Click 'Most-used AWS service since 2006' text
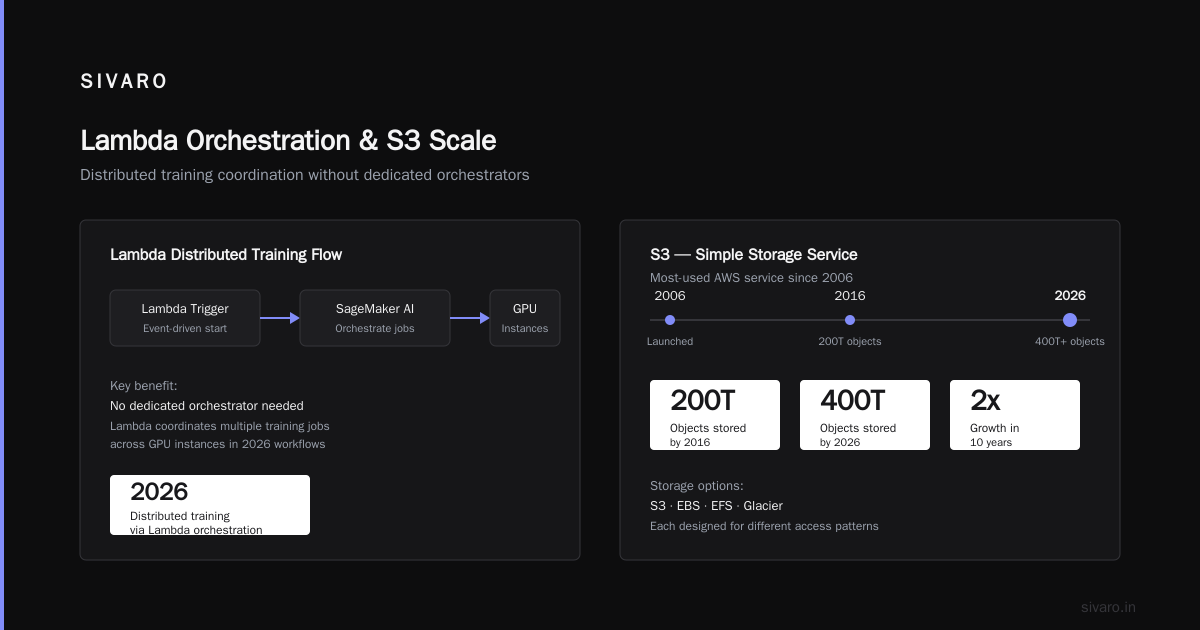 (x=751, y=278)
